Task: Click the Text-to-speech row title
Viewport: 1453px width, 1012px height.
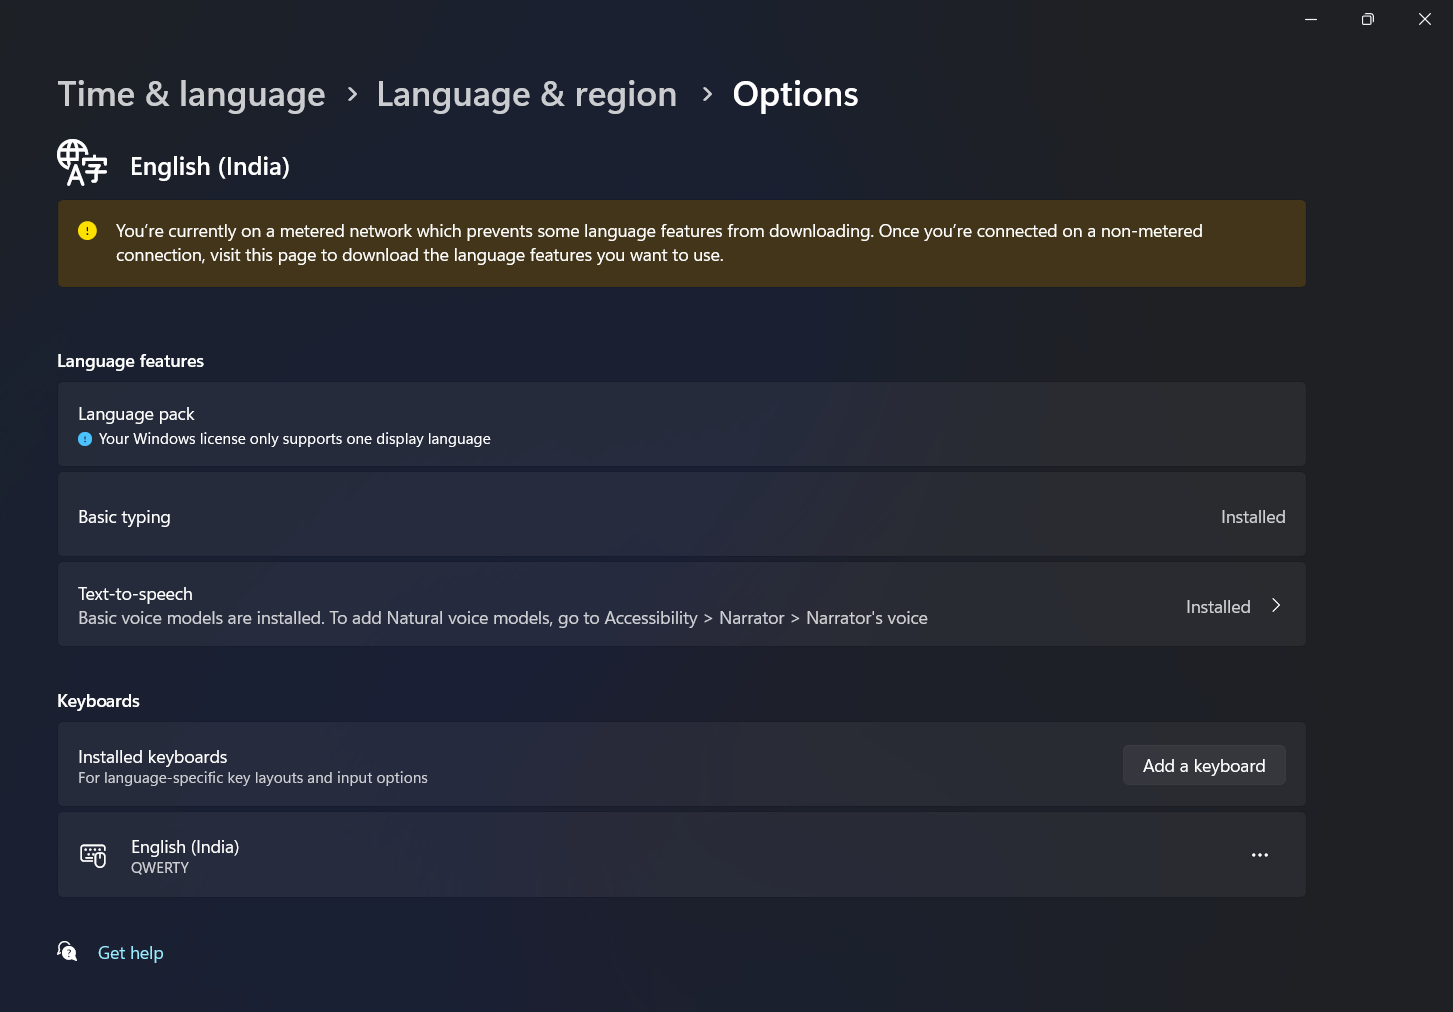Action: coord(135,594)
